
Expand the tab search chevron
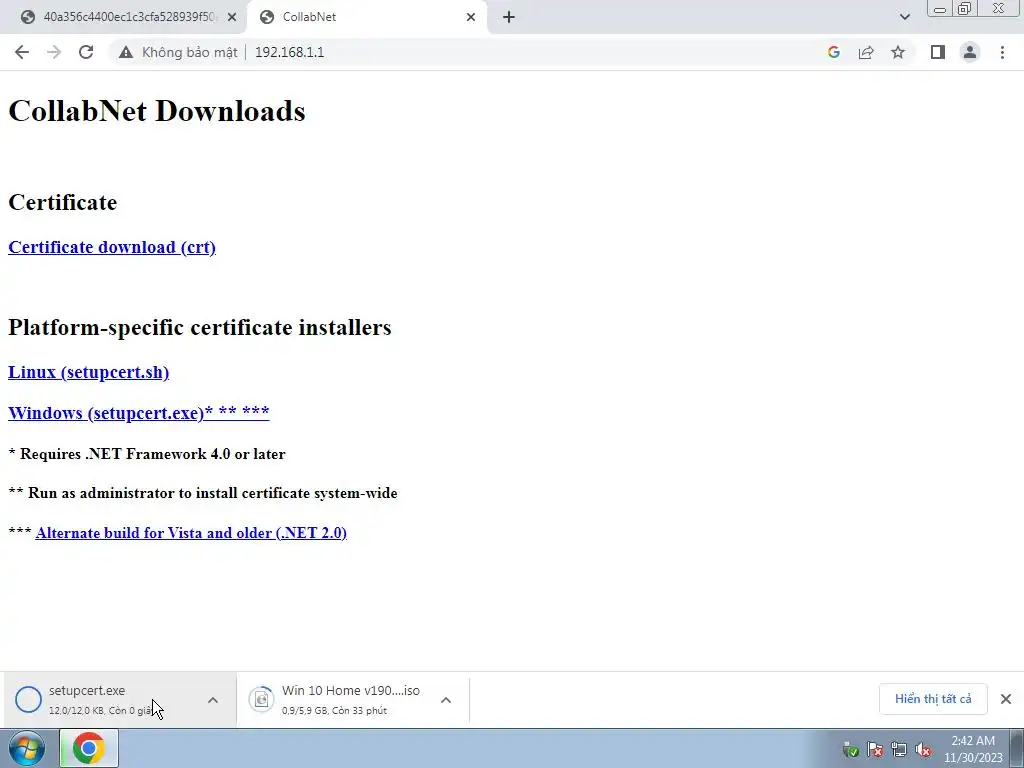(904, 17)
